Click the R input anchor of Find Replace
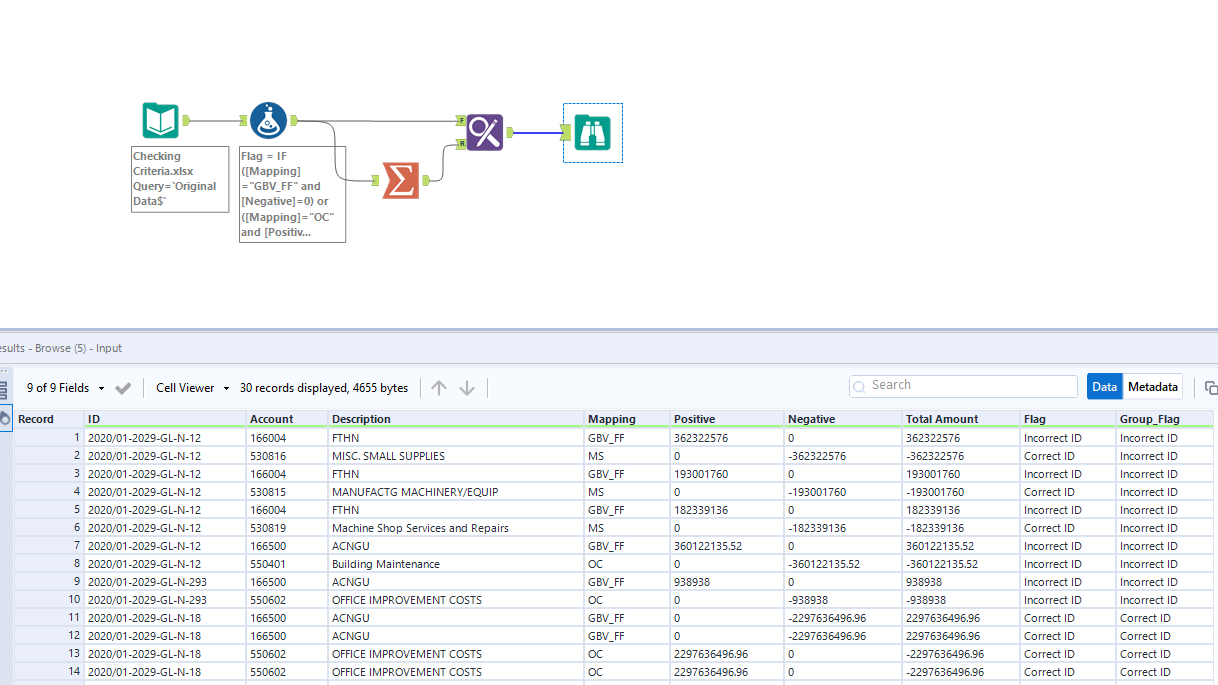The image size is (1218, 685). pyautogui.click(x=463, y=144)
